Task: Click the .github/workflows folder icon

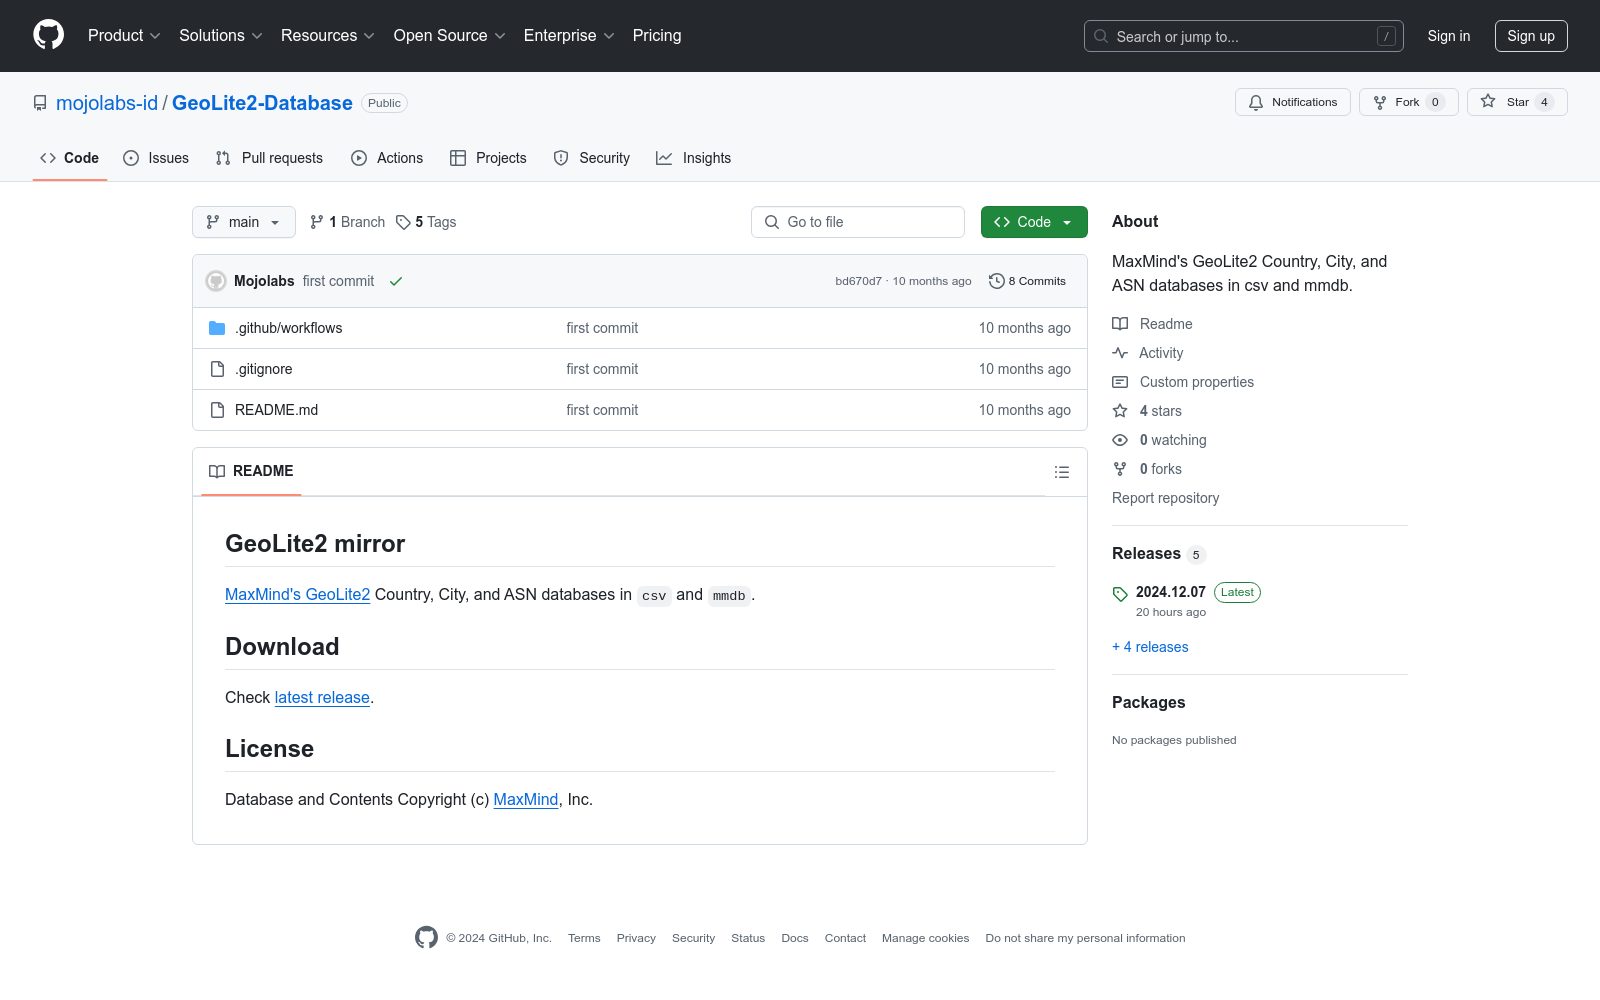Action: tap(217, 328)
